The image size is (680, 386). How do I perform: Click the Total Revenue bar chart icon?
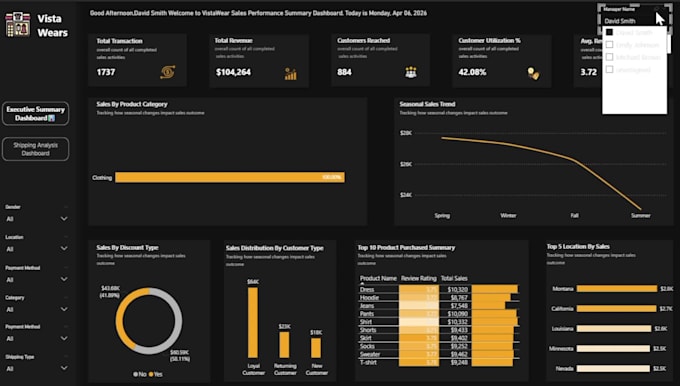pyautogui.click(x=291, y=73)
